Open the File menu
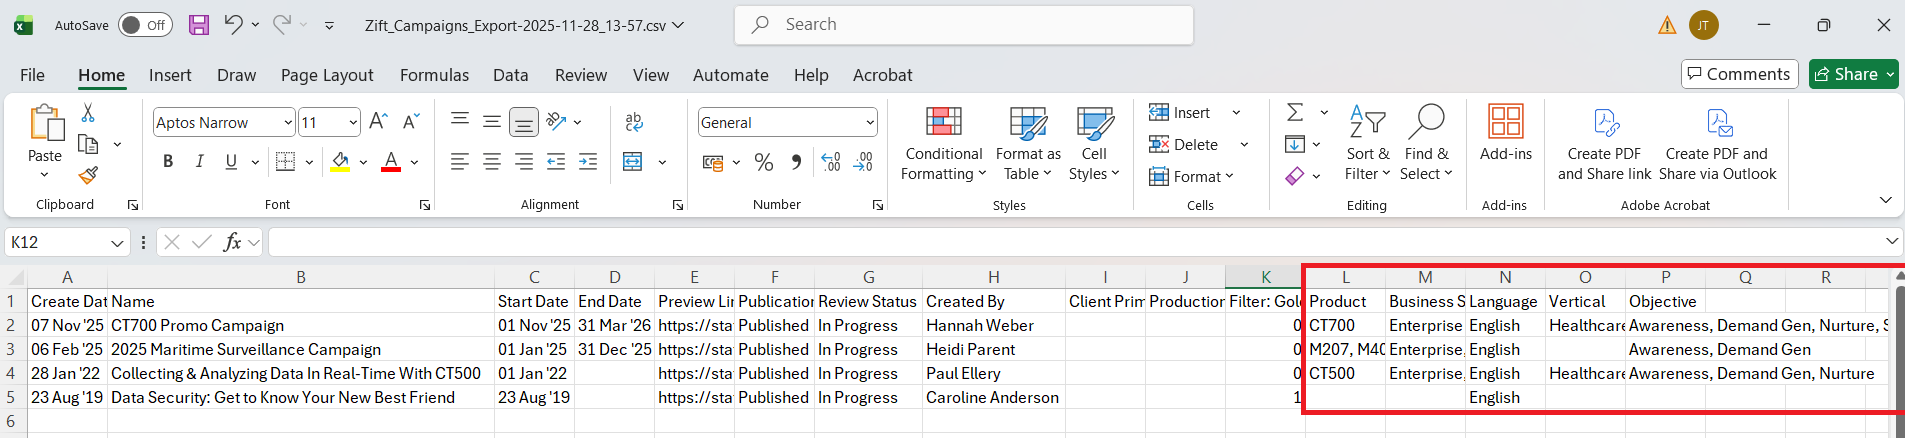 point(32,75)
